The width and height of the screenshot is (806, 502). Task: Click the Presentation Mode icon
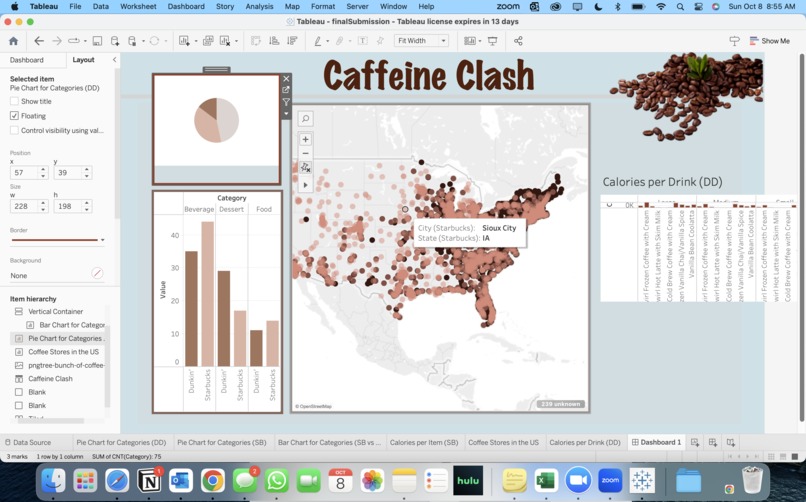point(492,41)
